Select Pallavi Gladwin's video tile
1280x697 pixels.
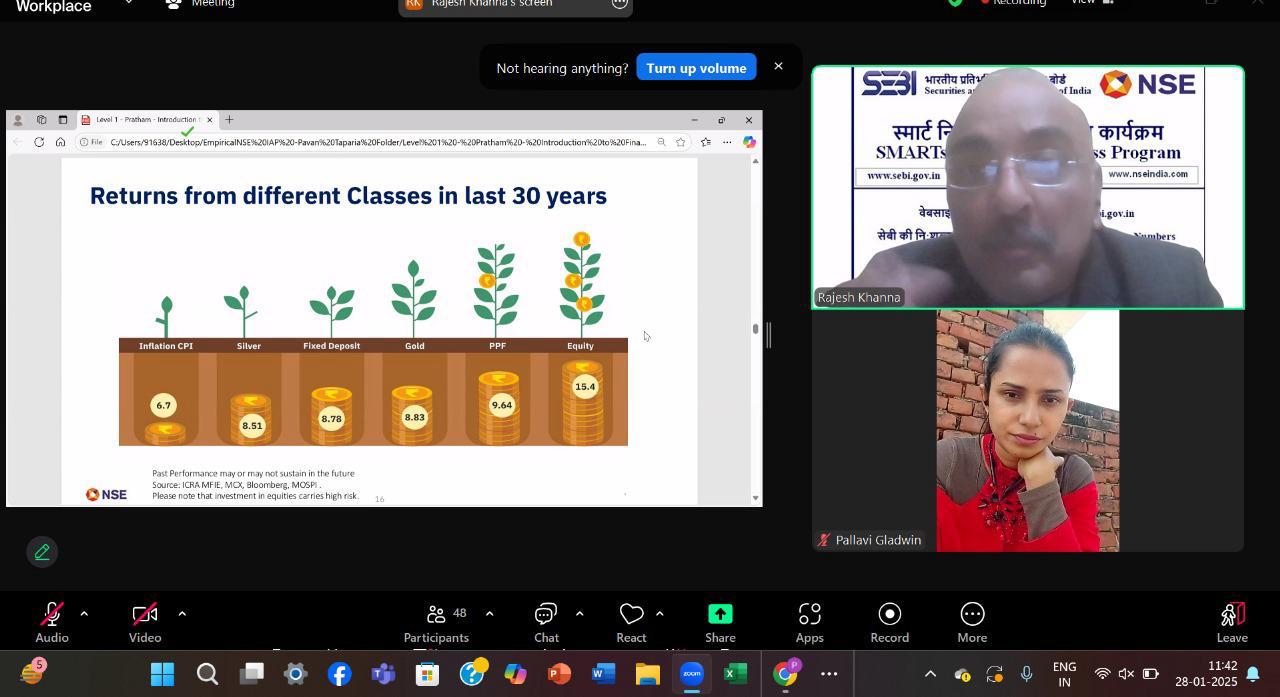pyautogui.click(x=1028, y=431)
